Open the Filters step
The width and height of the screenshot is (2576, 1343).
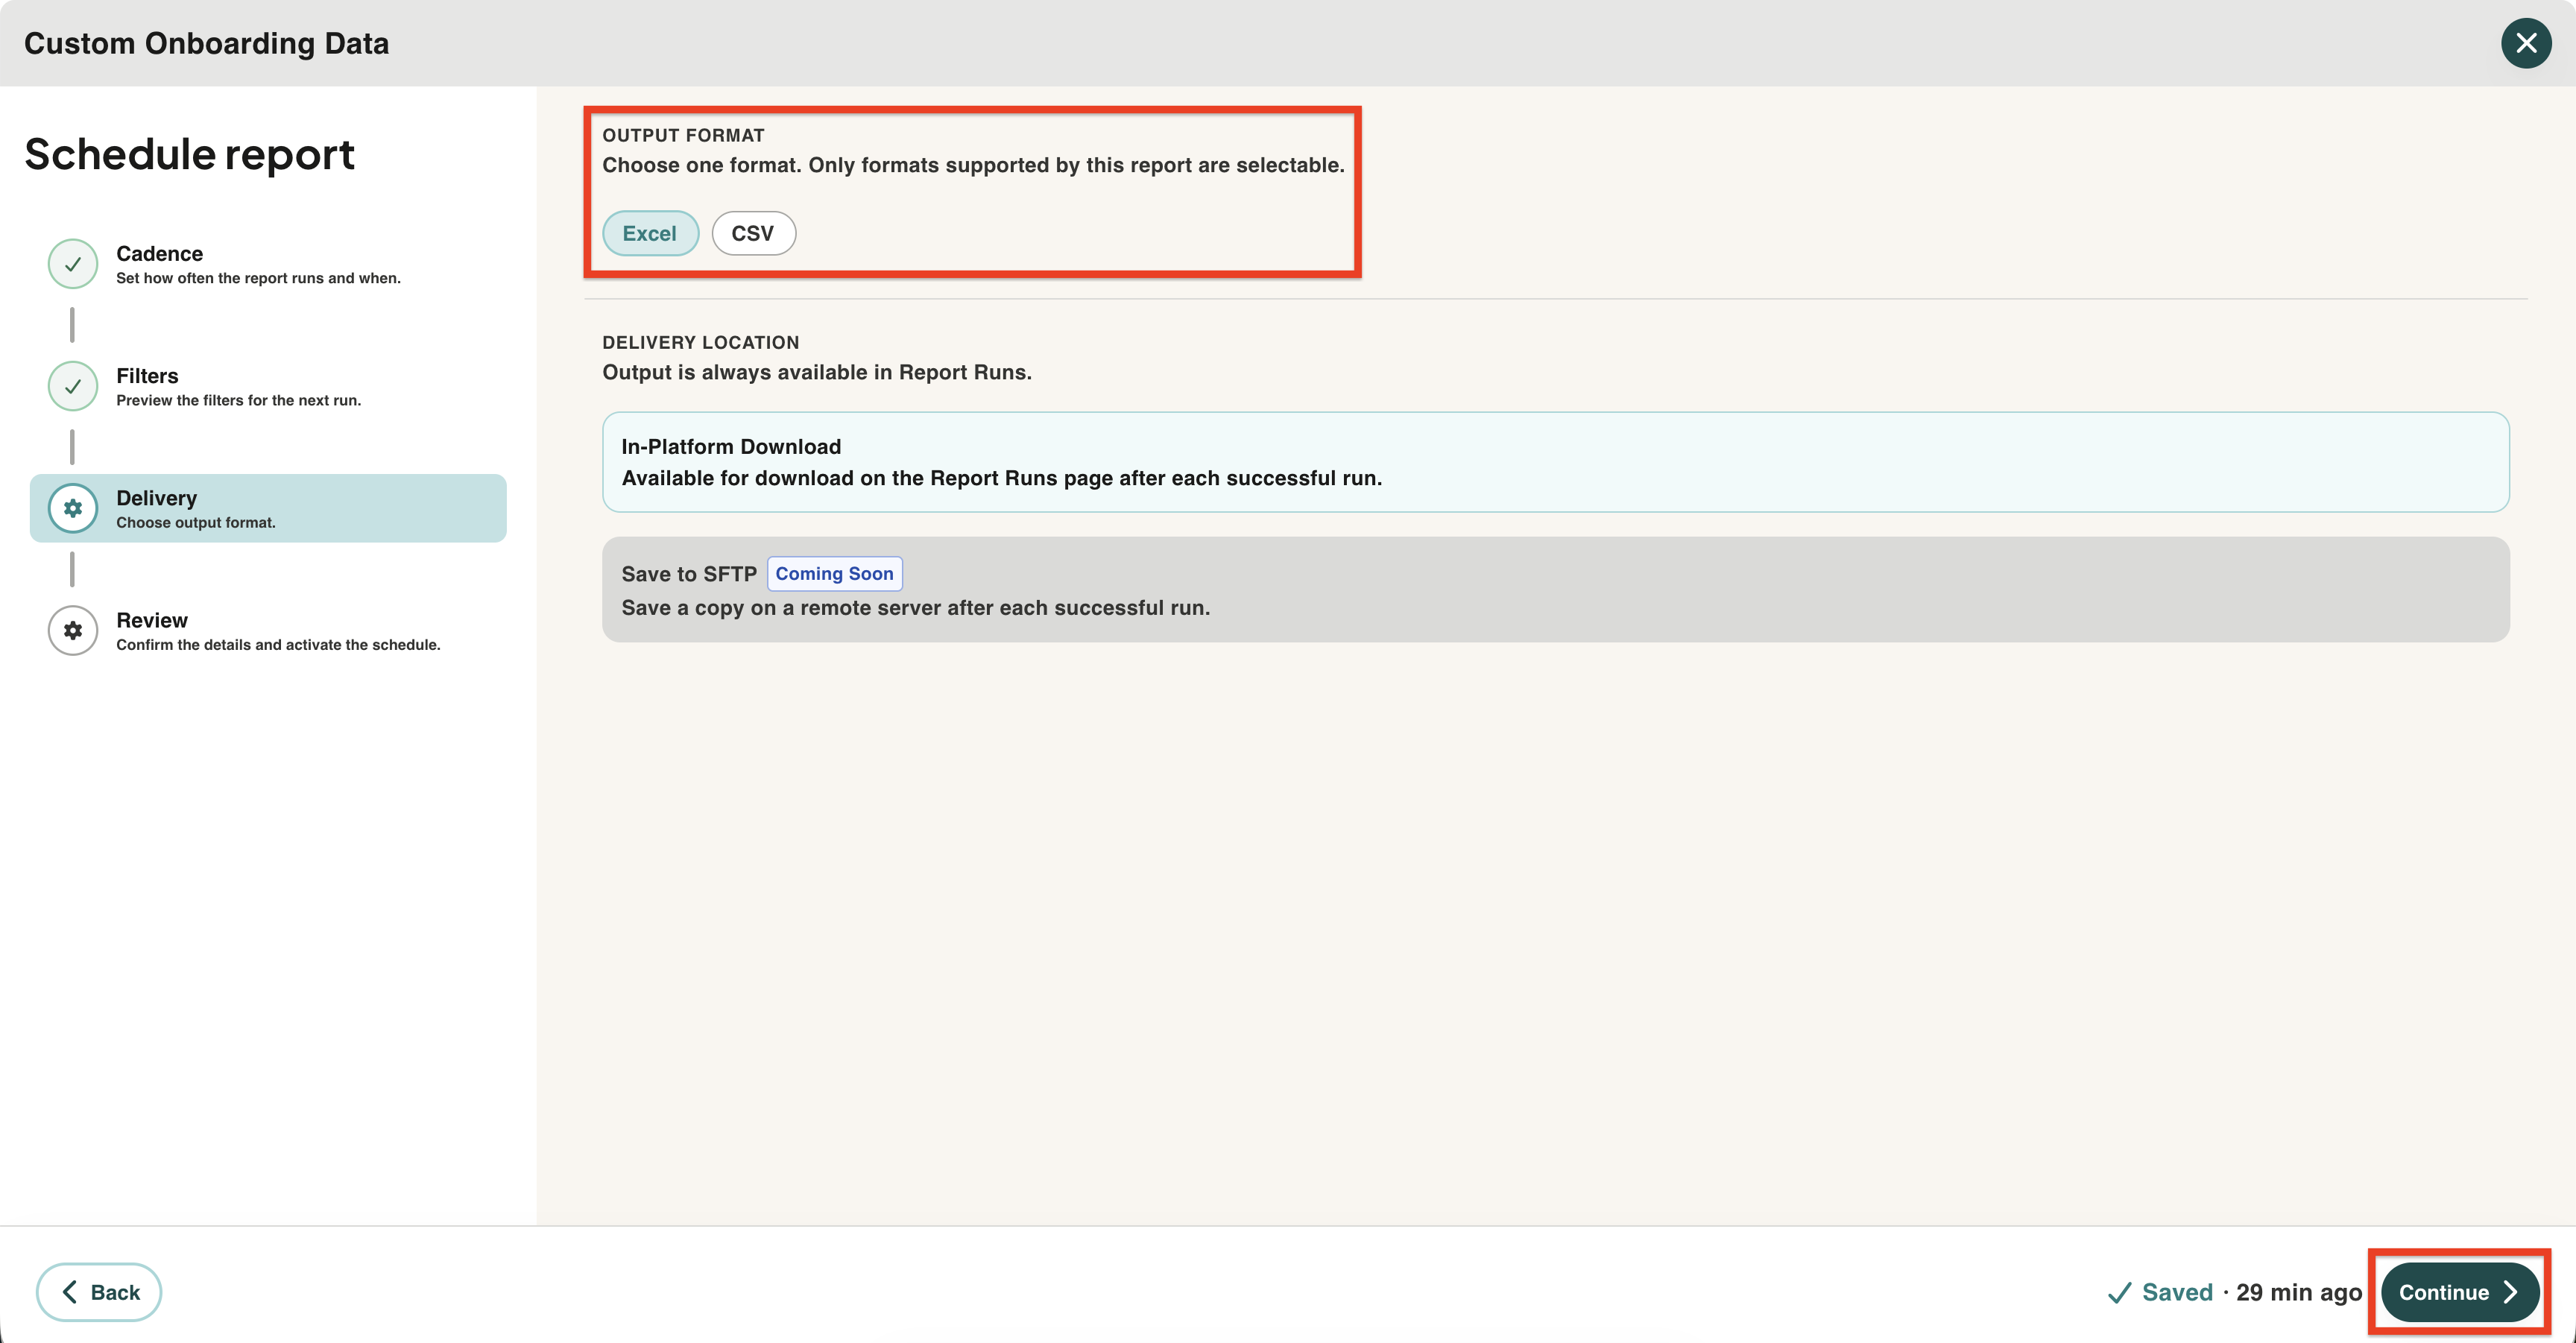(x=268, y=386)
